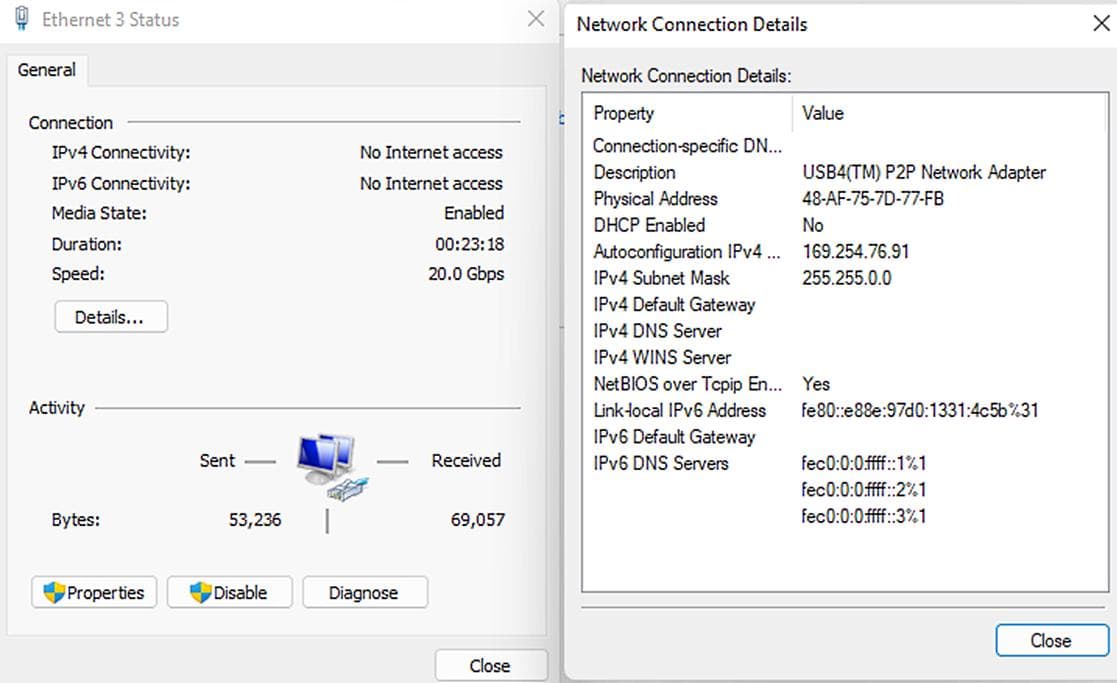Click the sent bytes value 53,236

[255, 520]
